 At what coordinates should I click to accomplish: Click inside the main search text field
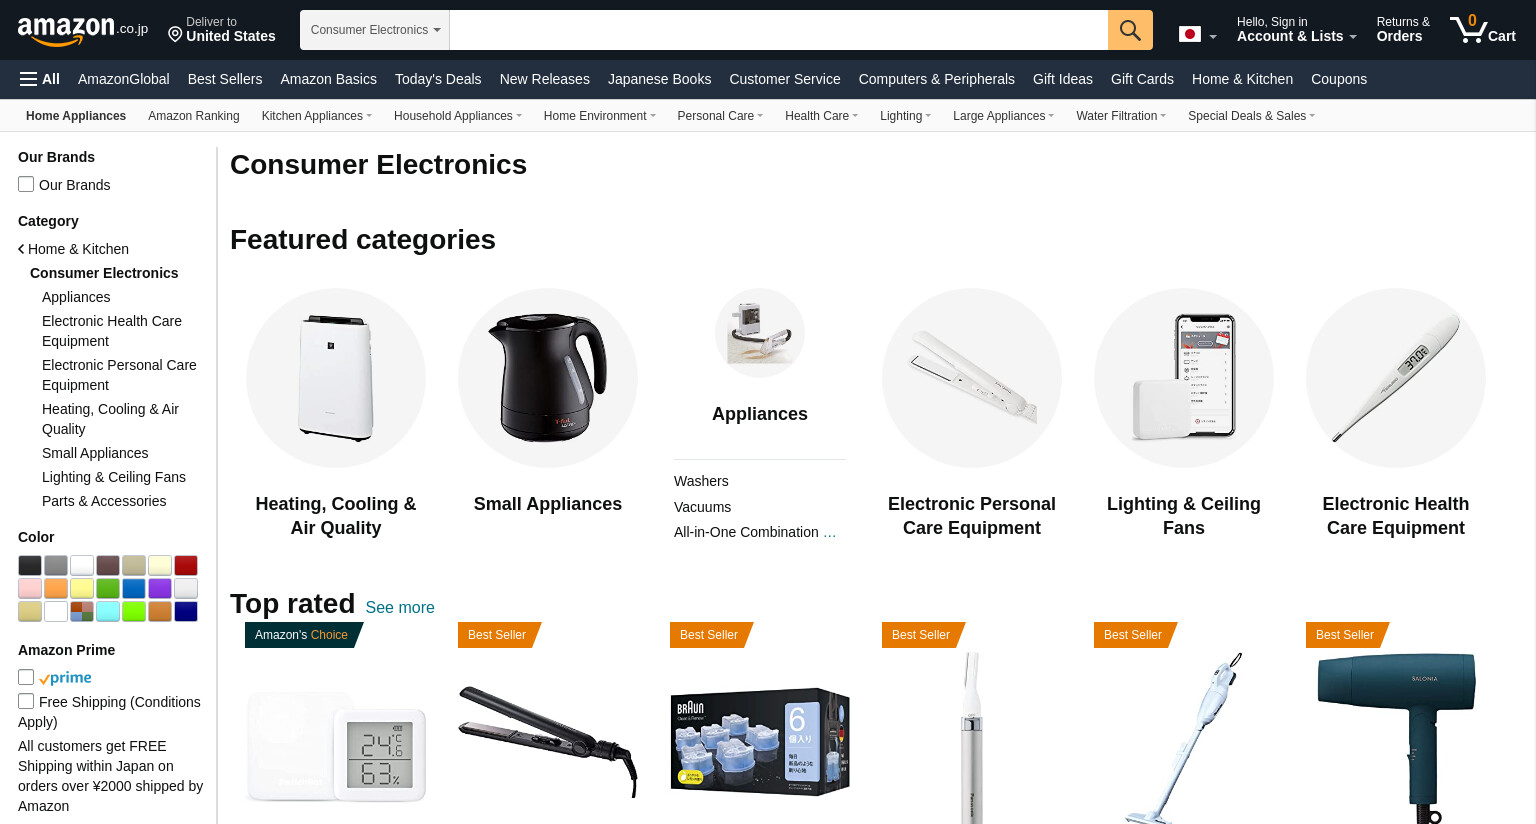(779, 30)
